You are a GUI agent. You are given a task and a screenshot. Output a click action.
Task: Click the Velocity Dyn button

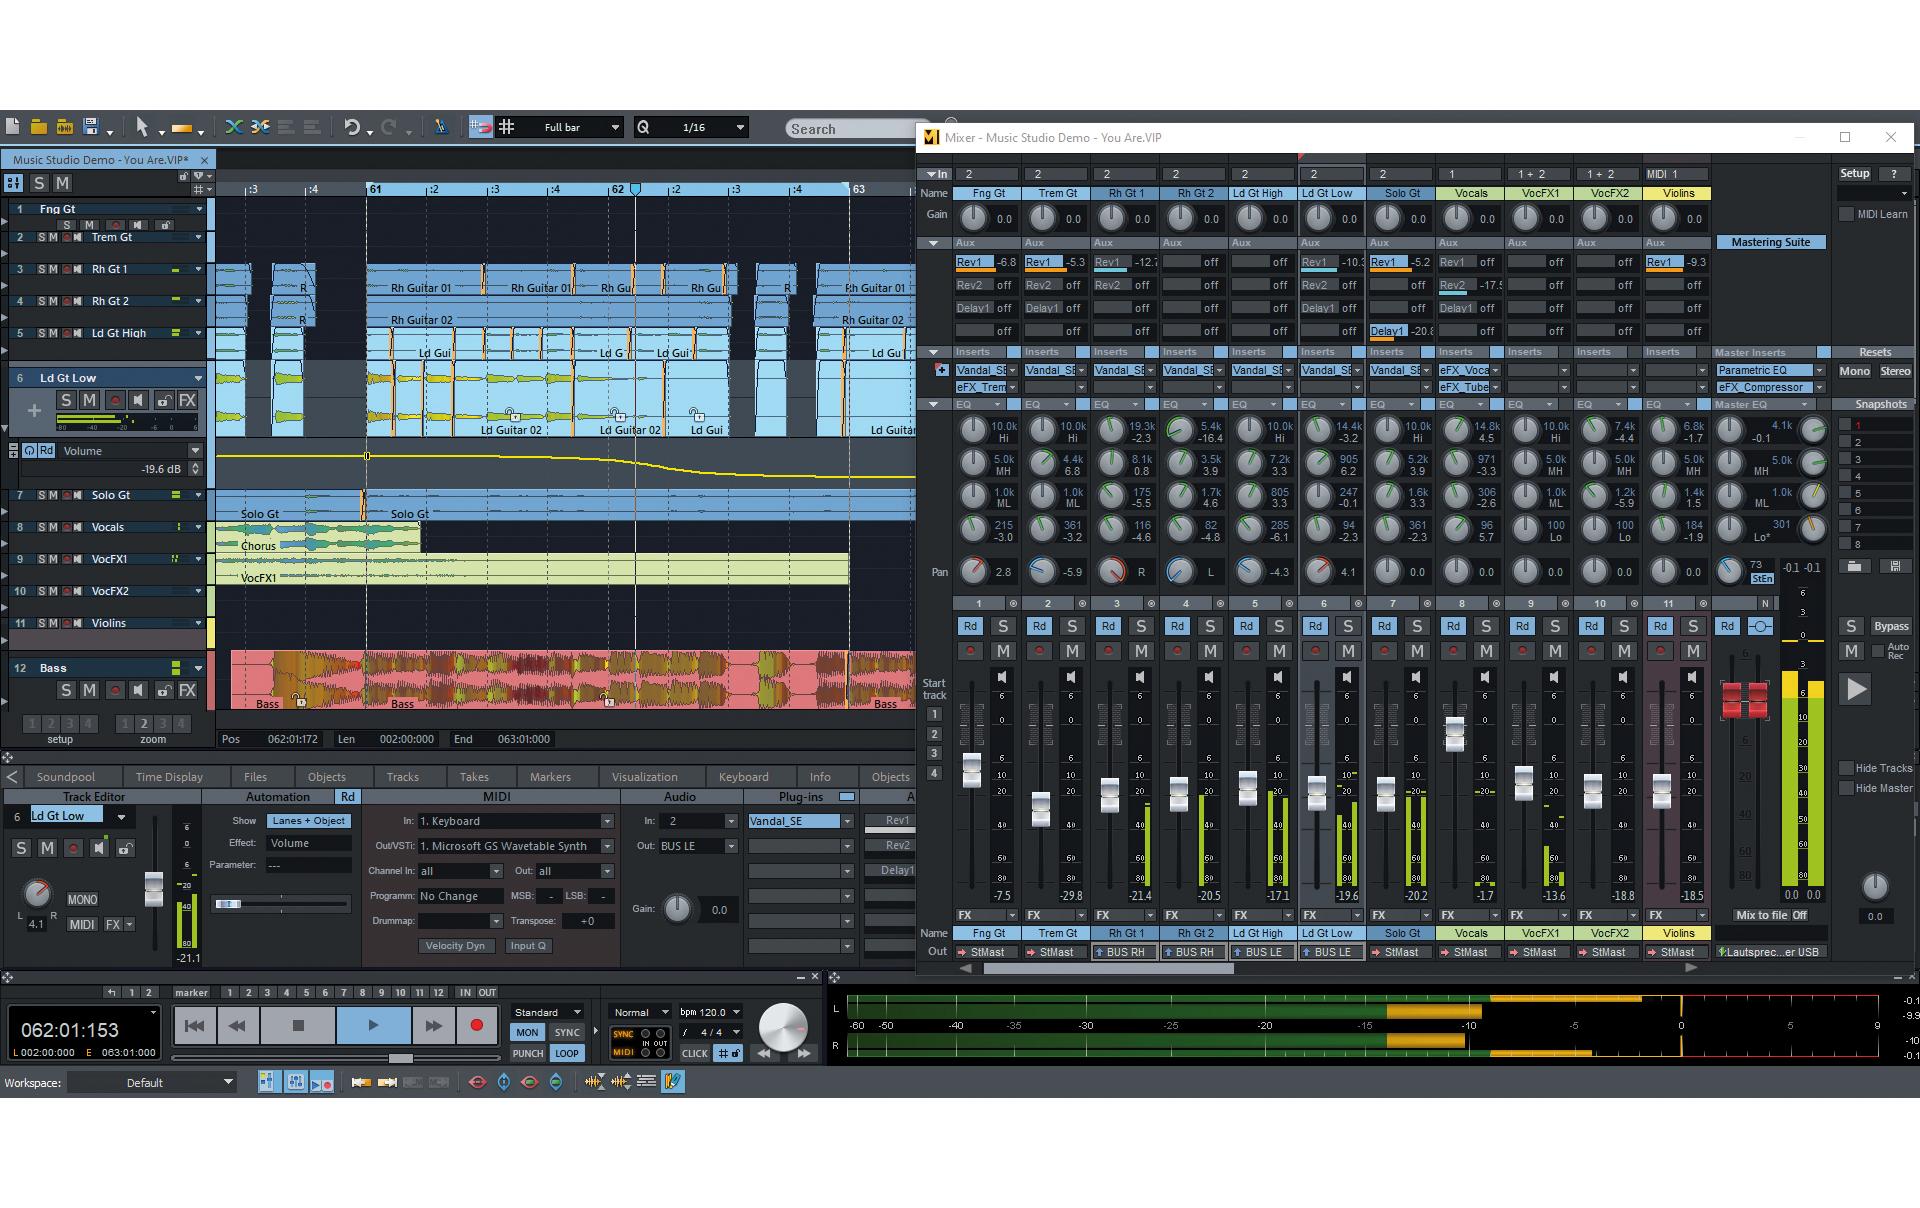tap(455, 946)
